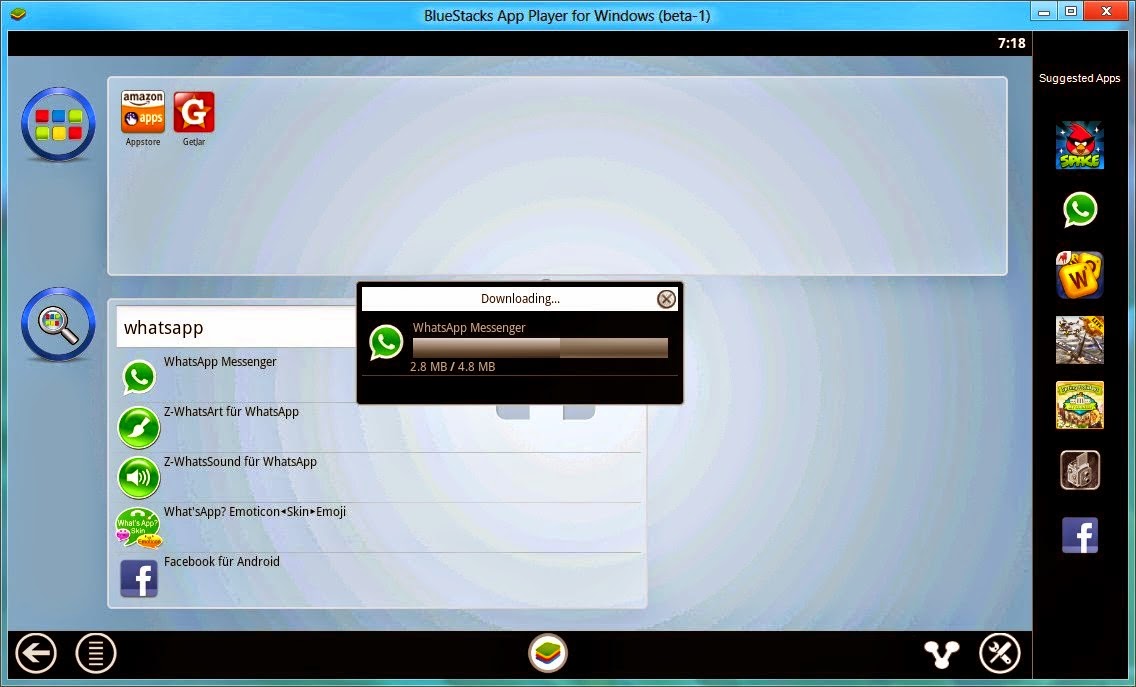Launch the GetJar app icon

[x=193, y=112]
